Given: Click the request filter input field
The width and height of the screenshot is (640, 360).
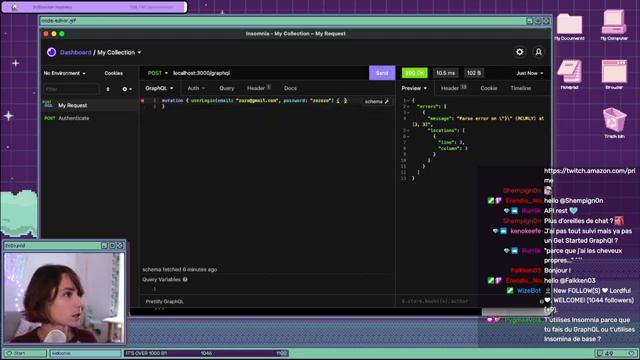Looking at the screenshot, I should coord(71,89).
